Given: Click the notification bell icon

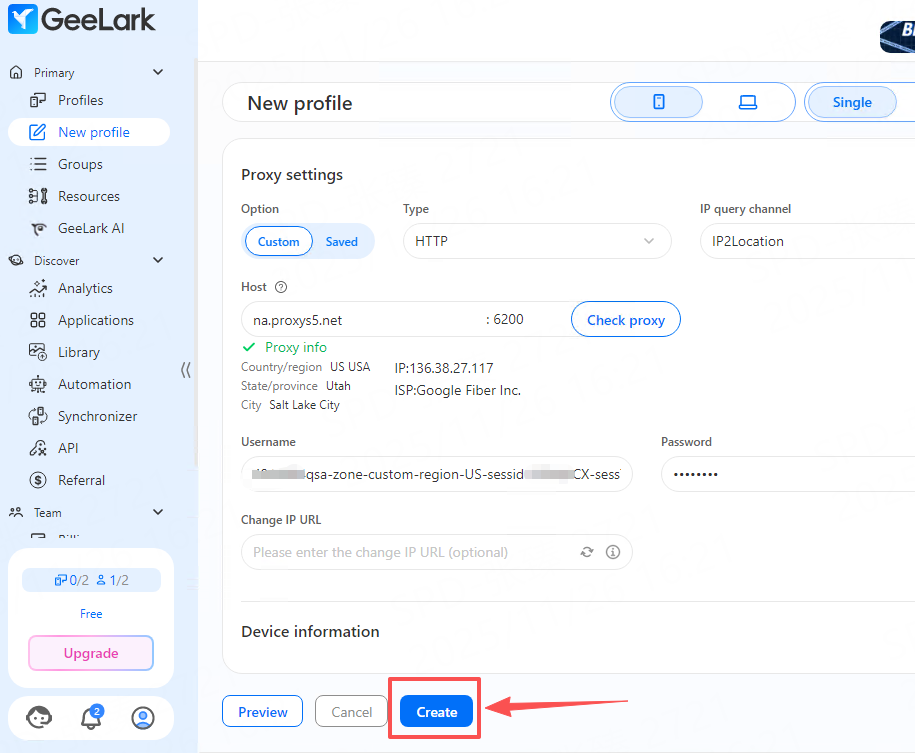Looking at the screenshot, I should [90, 718].
